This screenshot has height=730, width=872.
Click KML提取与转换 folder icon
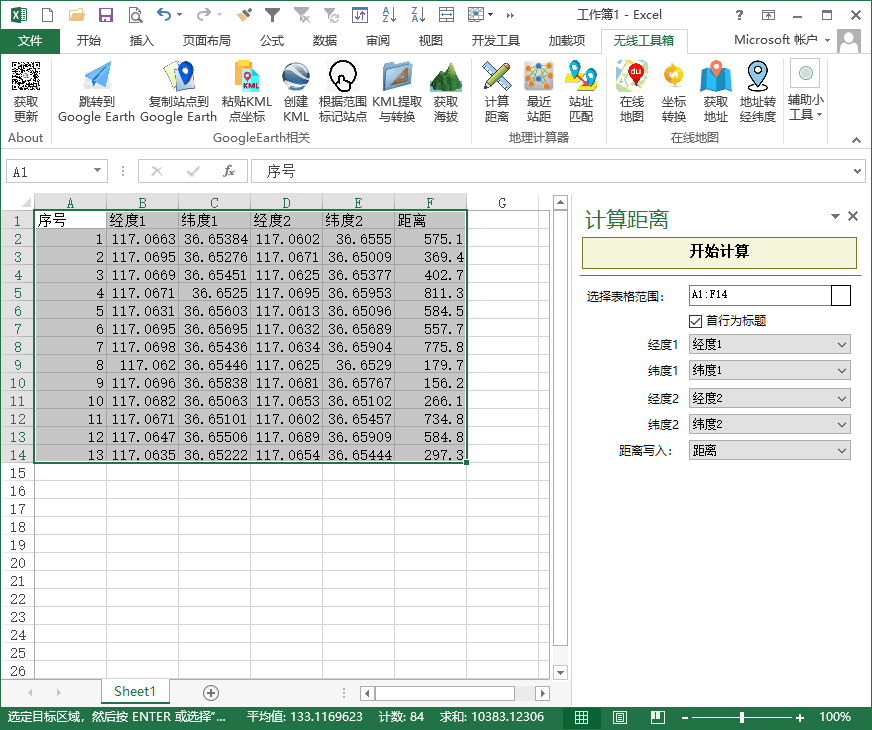397,76
